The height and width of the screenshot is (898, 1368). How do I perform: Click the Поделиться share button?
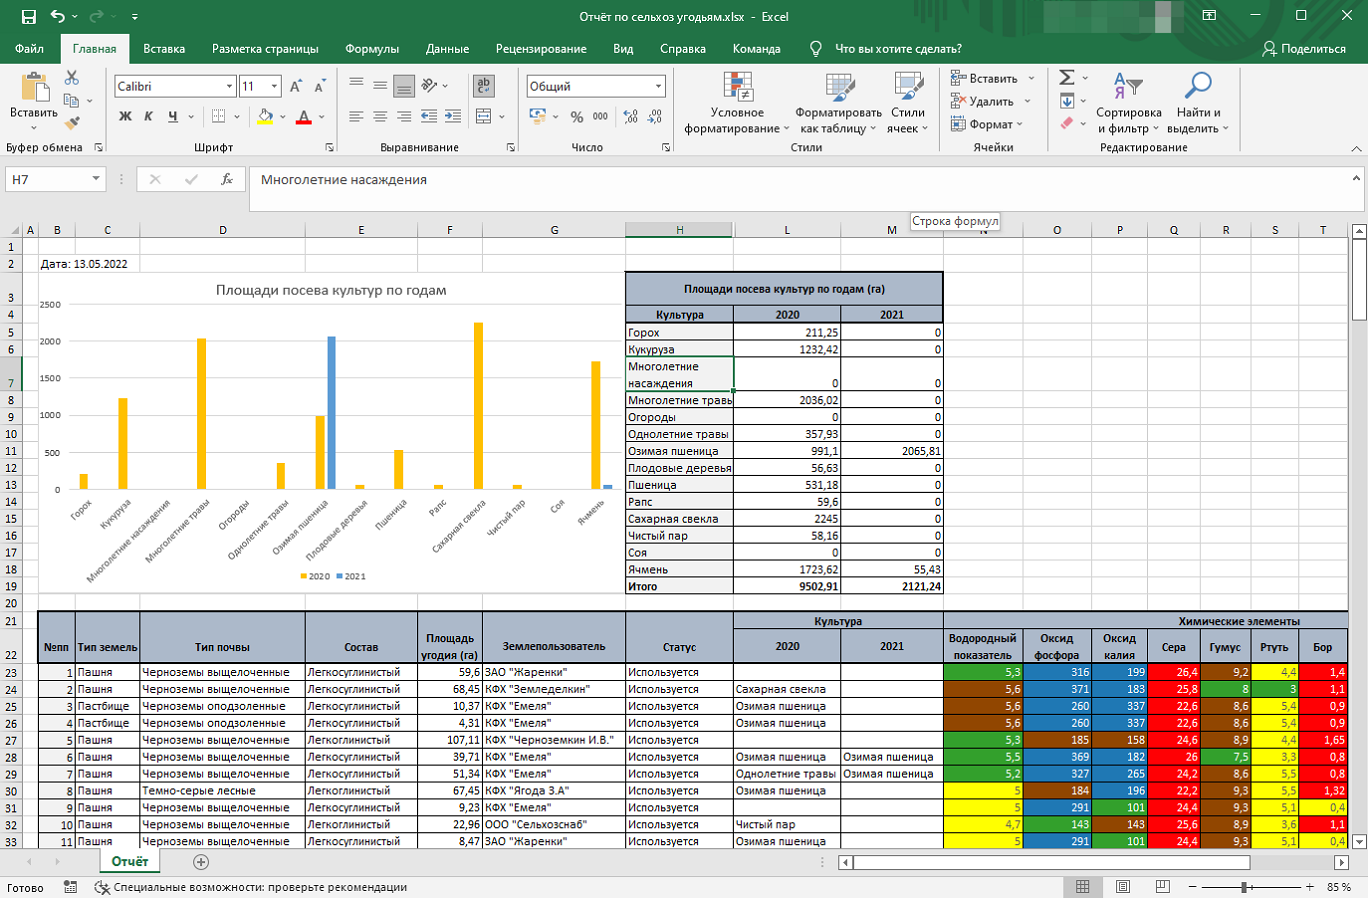coord(1304,48)
